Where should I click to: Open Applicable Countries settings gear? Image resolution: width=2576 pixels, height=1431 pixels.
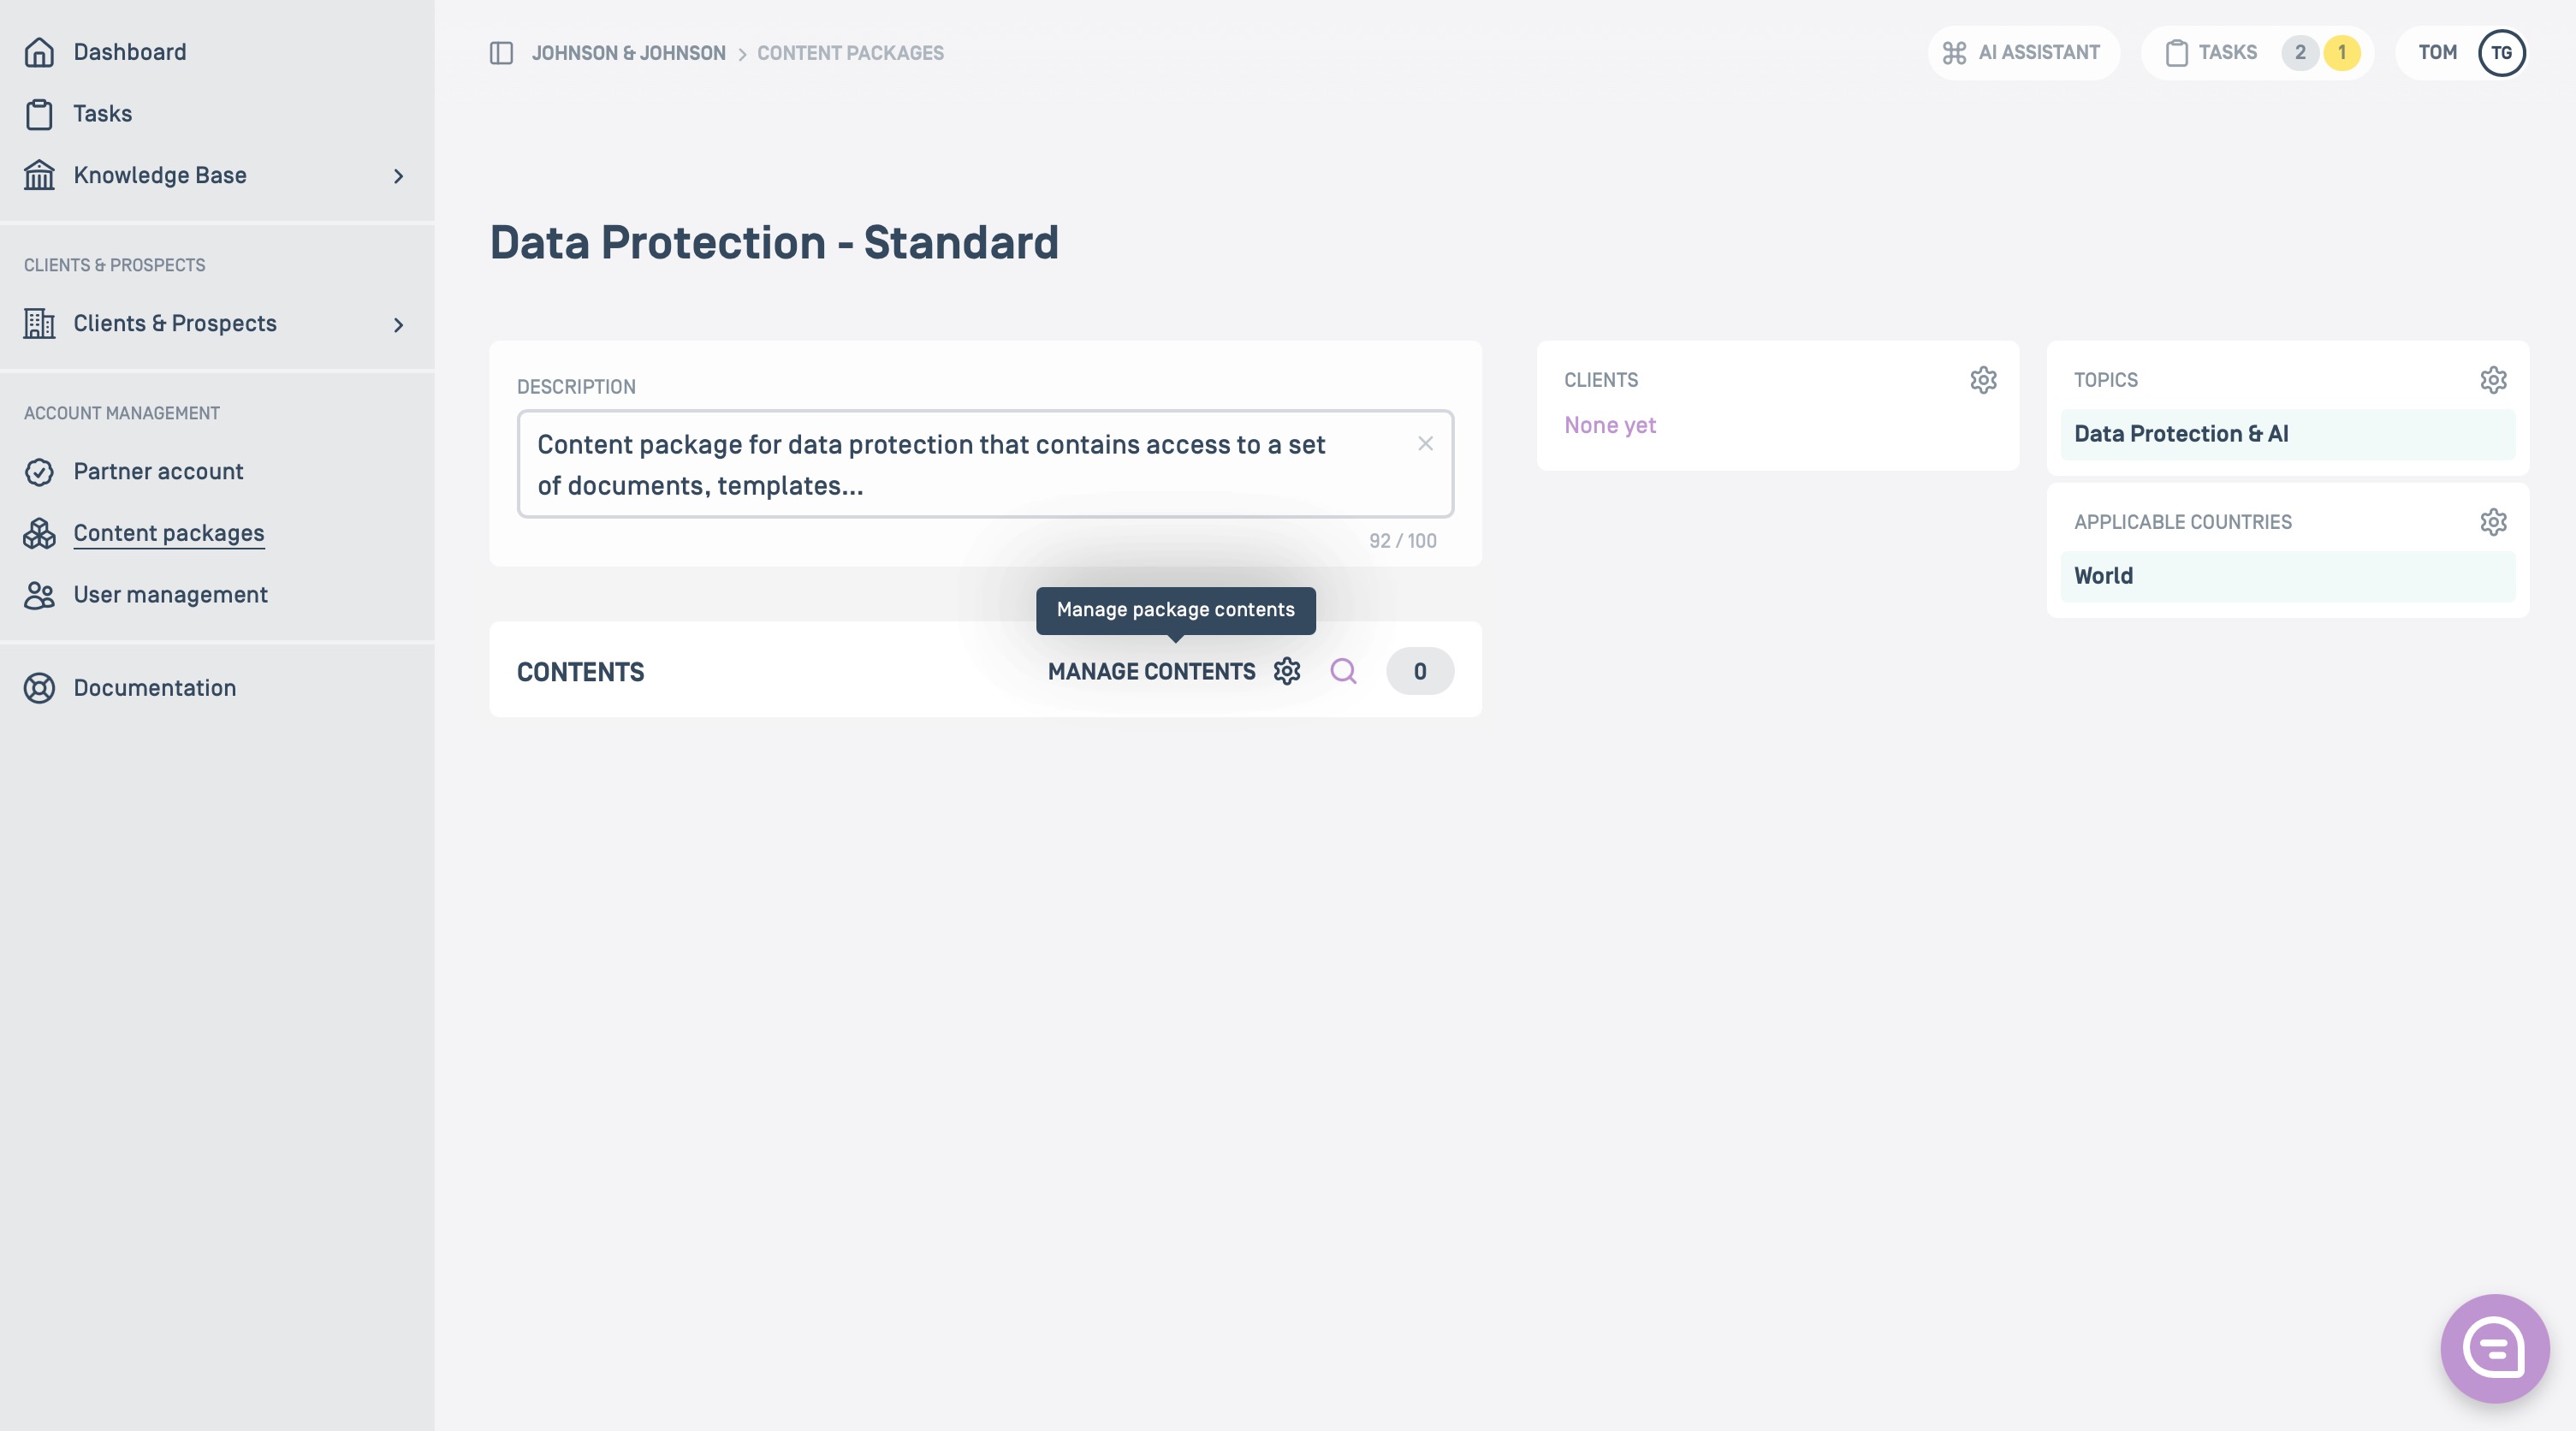click(x=2493, y=522)
